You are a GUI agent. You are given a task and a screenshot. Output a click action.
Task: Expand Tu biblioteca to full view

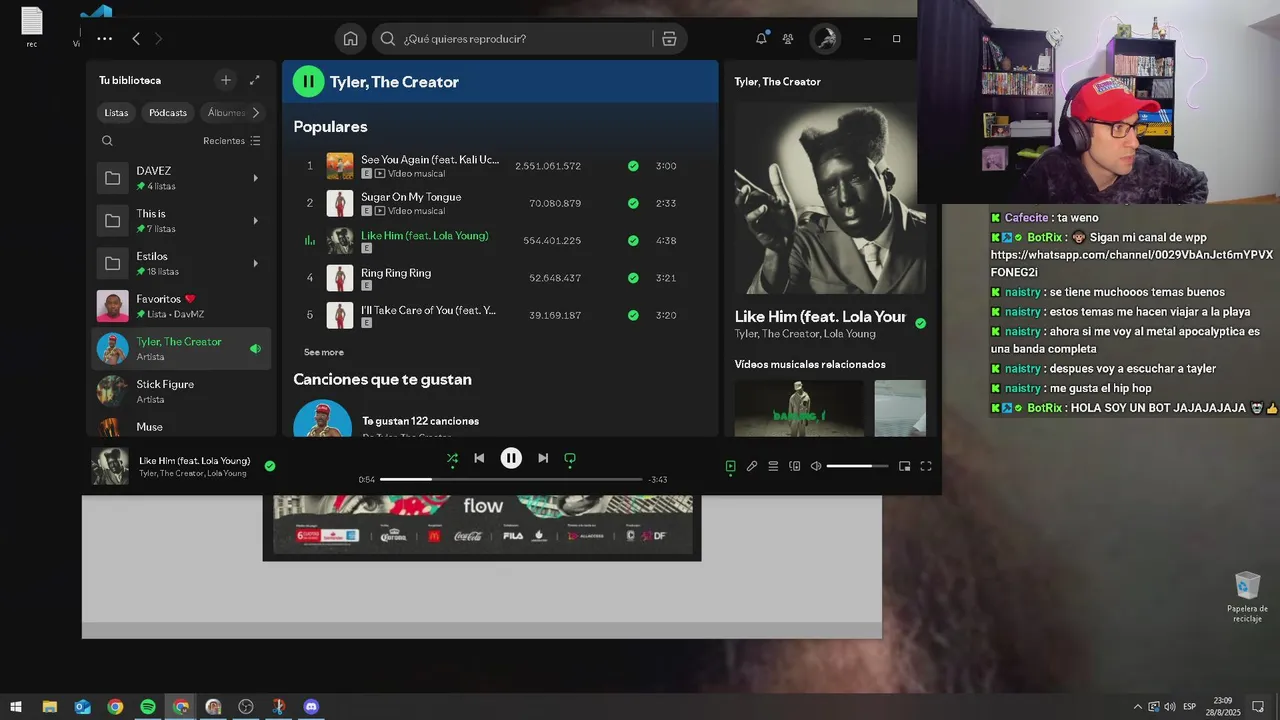tap(255, 80)
